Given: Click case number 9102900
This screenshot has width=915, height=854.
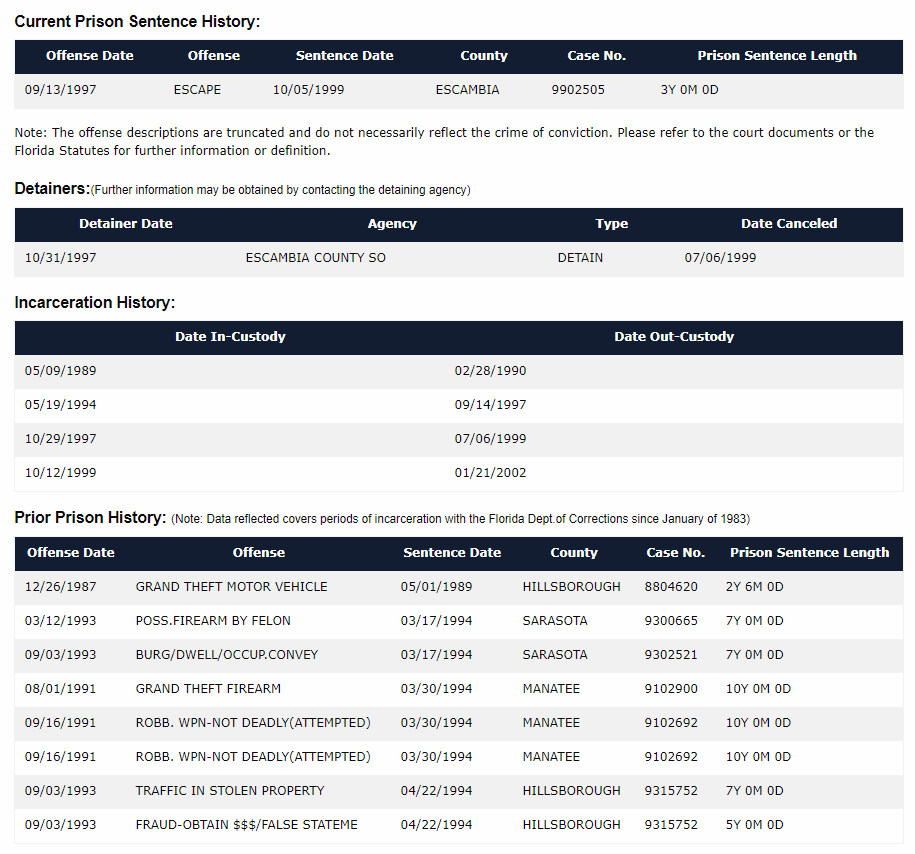Looking at the screenshot, I should (671, 689).
